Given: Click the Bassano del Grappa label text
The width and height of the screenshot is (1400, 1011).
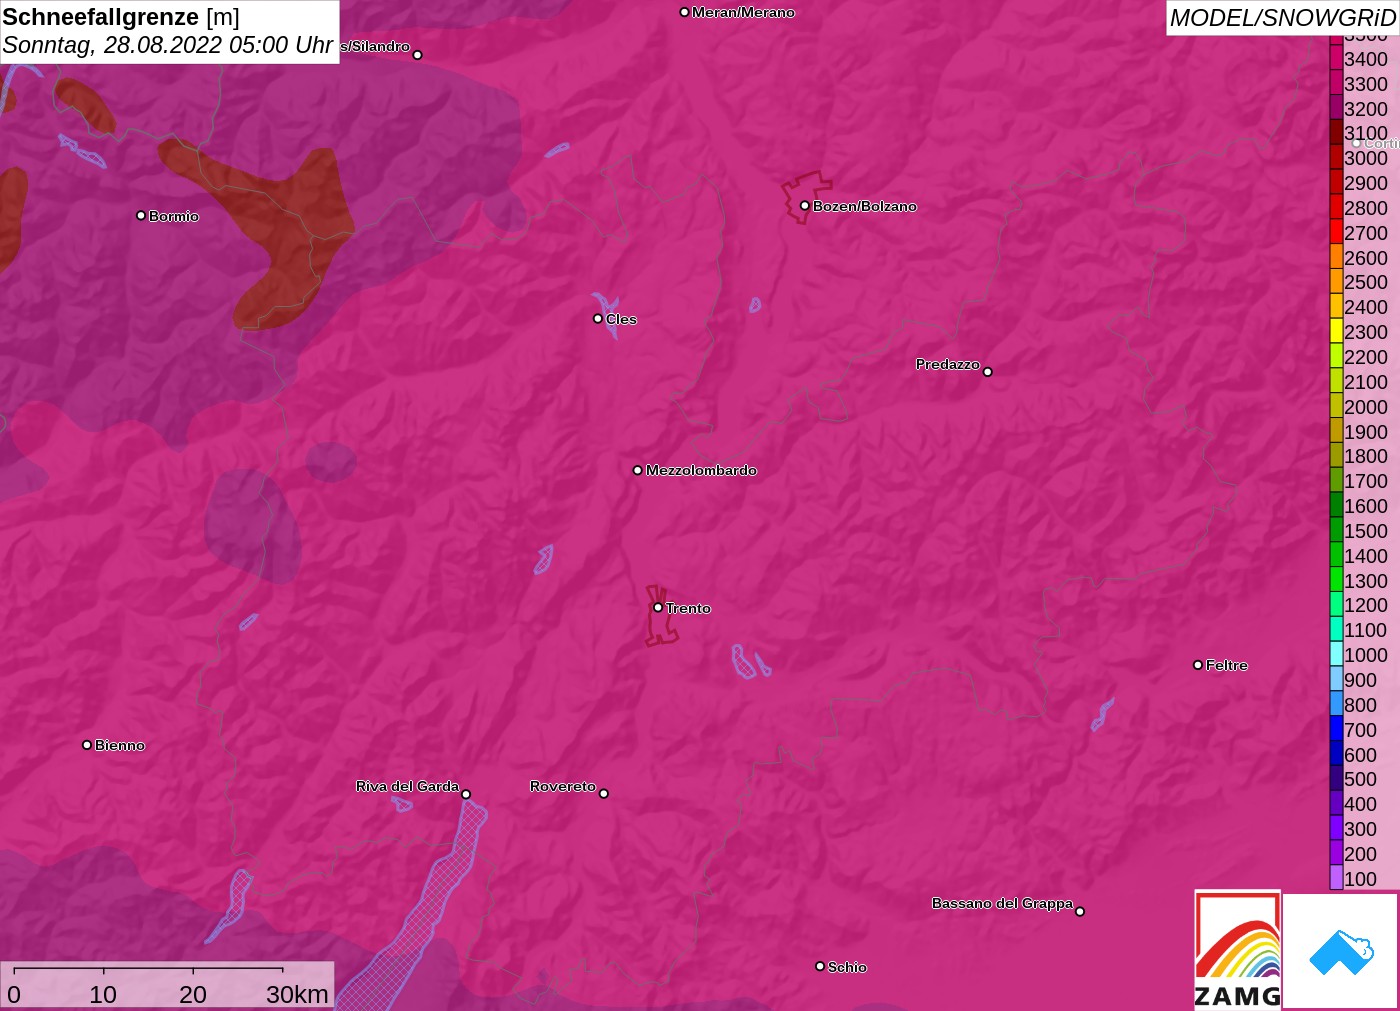Looking at the screenshot, I should [1002, 903].
